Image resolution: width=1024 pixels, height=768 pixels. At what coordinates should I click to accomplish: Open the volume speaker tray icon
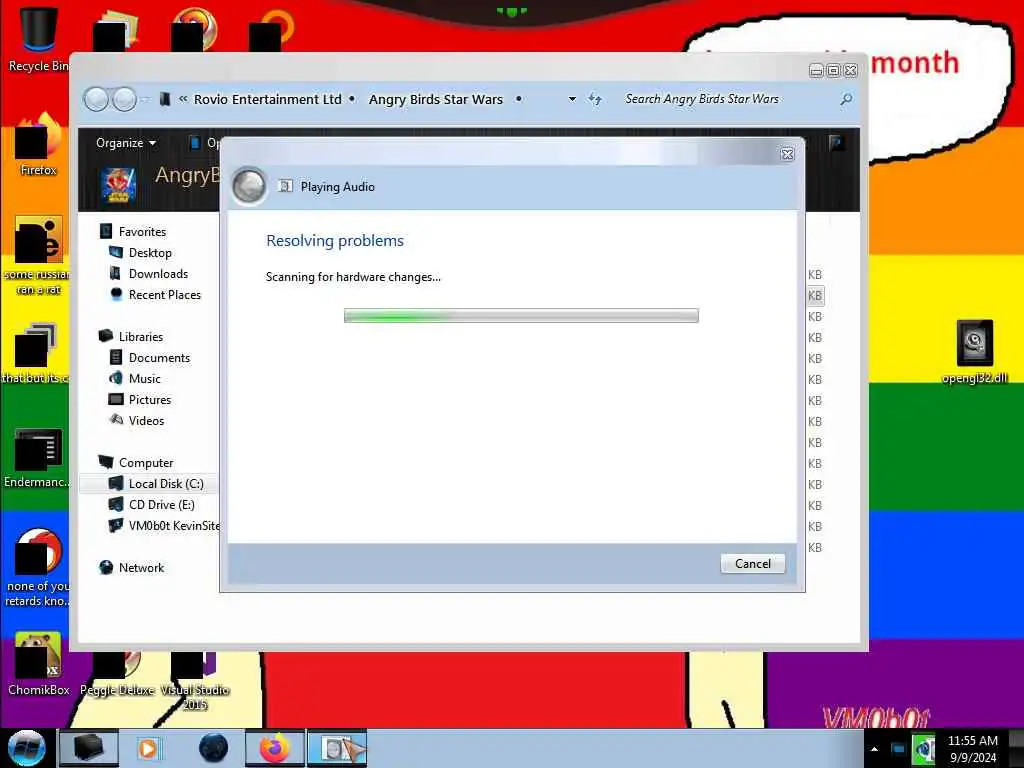coord(925,749)
